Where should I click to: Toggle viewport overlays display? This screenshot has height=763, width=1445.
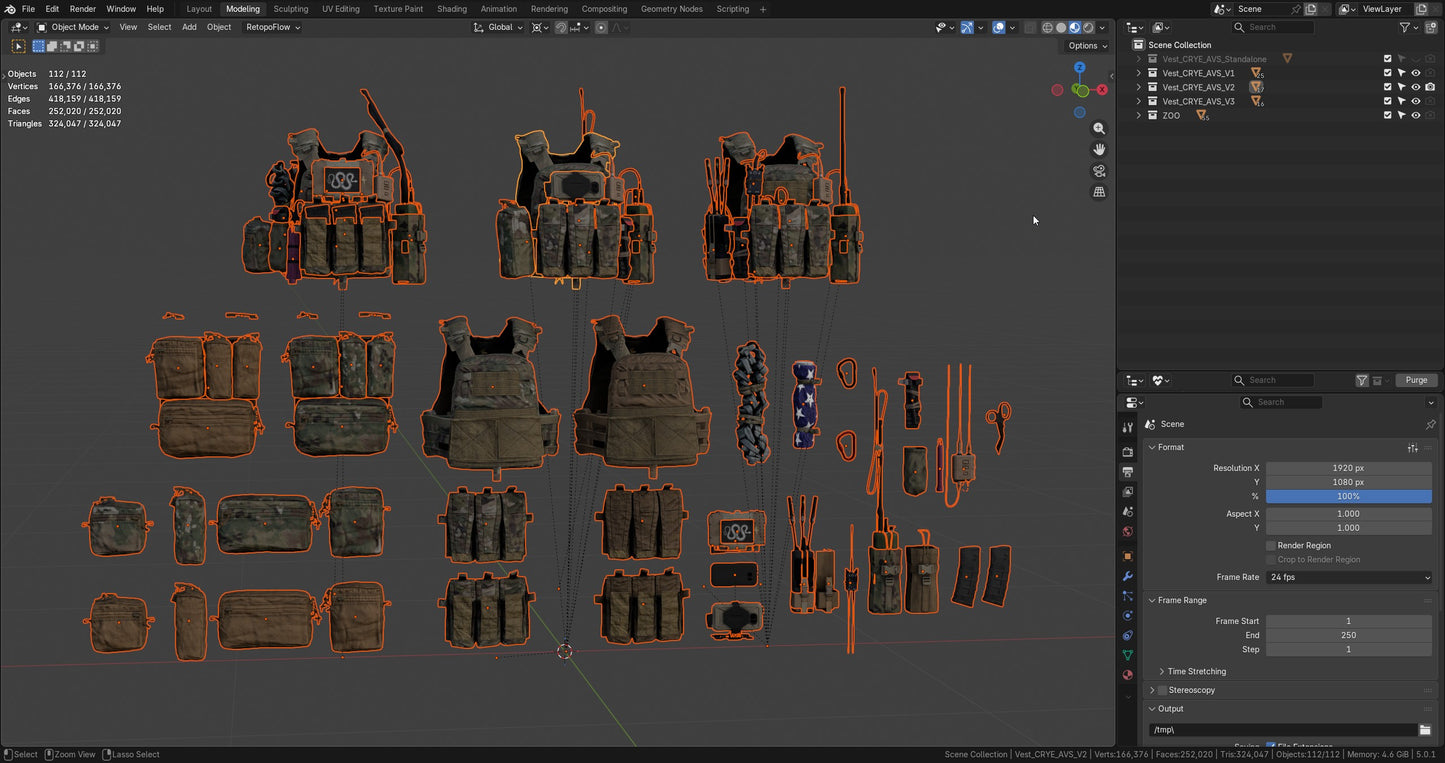[x=998, y=27]
